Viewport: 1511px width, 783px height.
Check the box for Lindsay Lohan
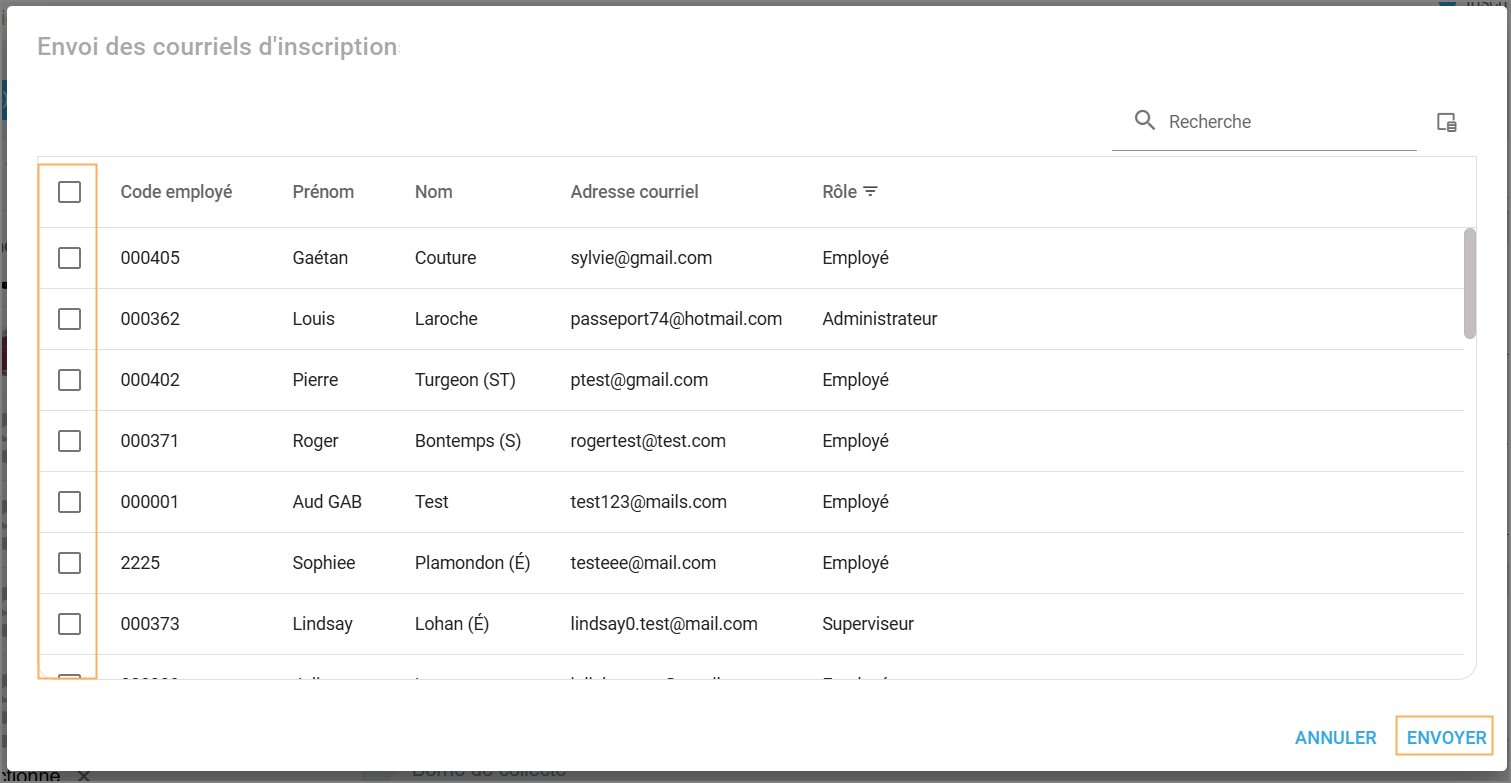(x=69, y=624)
